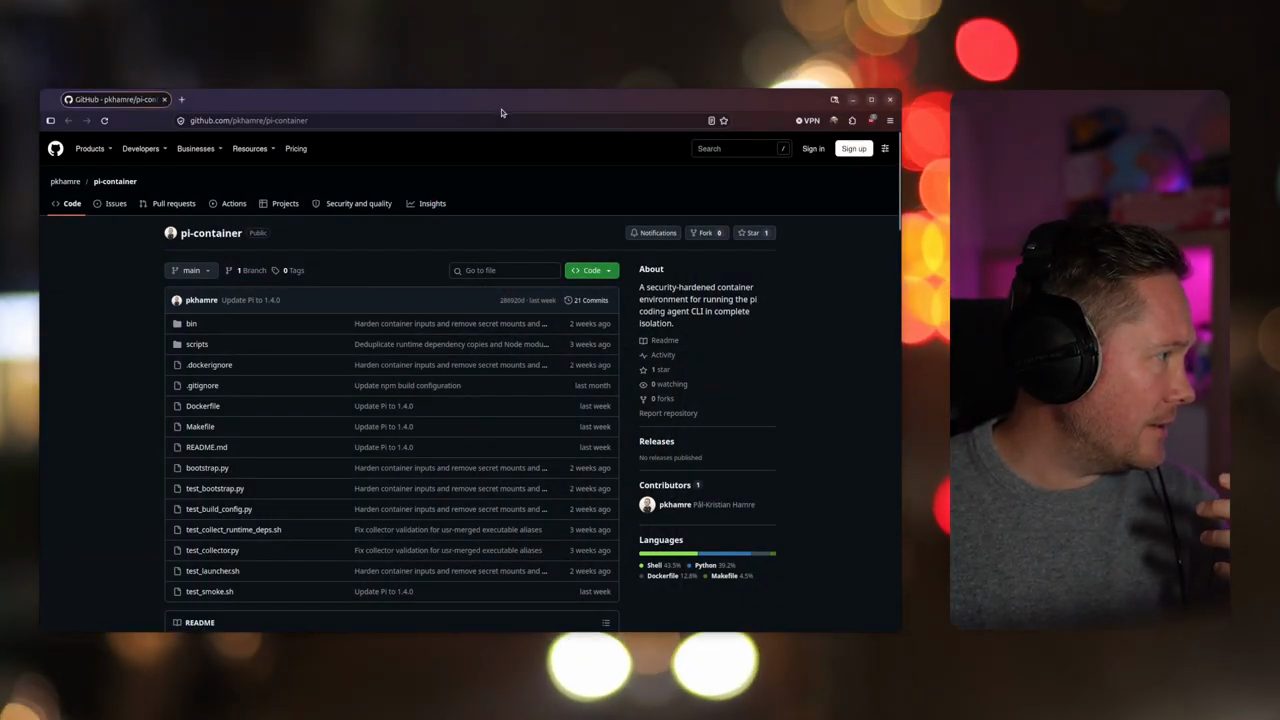The height and width of the screenshot is (720, 1280).
Task: Open the green Code dropdown button
Action: point(592,270)
